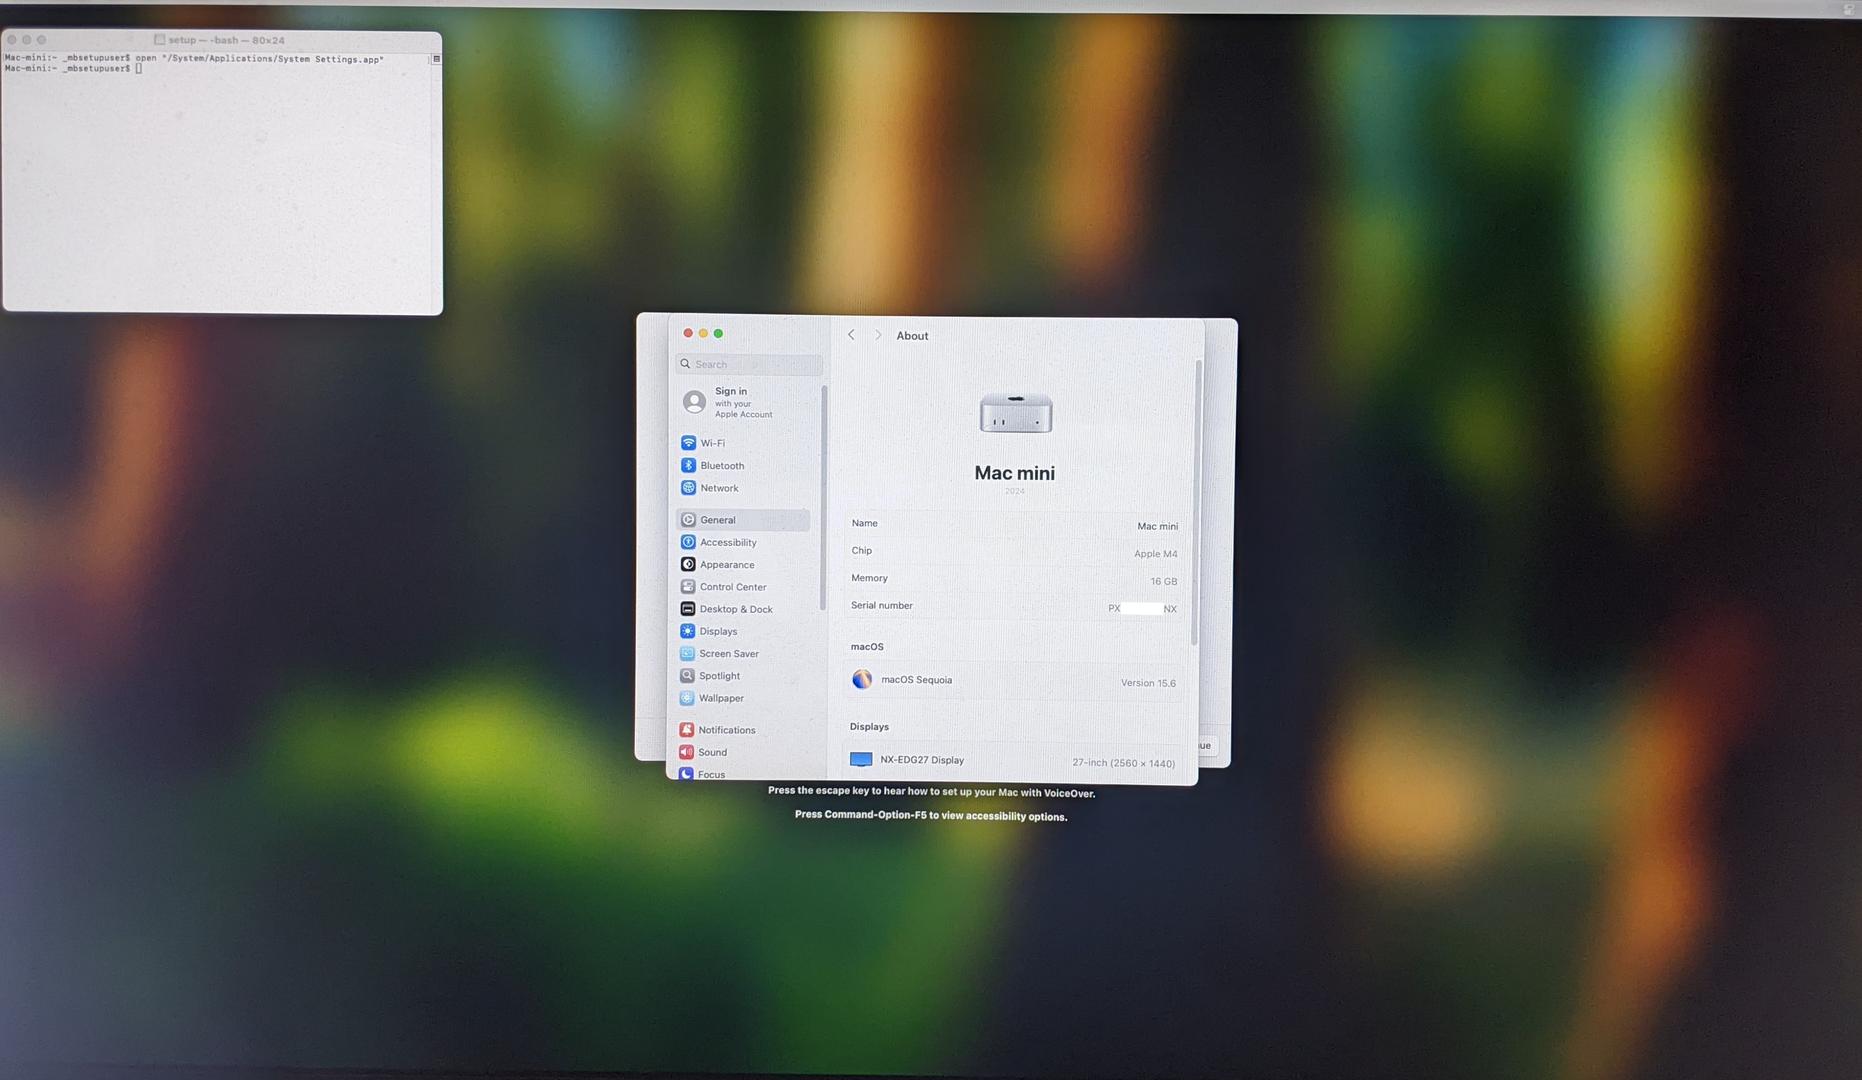Open the Wallpaper sidebar icon
The width and height of the screenshot is (1862, 1080).
point(687,698)
